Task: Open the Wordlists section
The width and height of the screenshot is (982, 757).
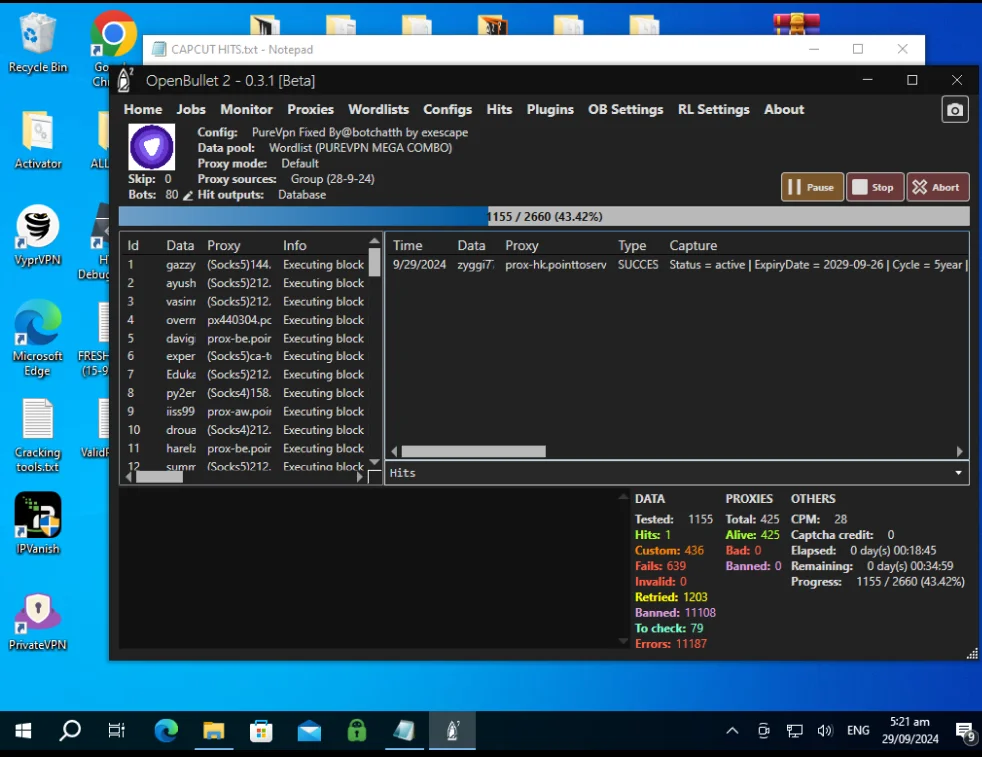Action: (x=378, y=110)
